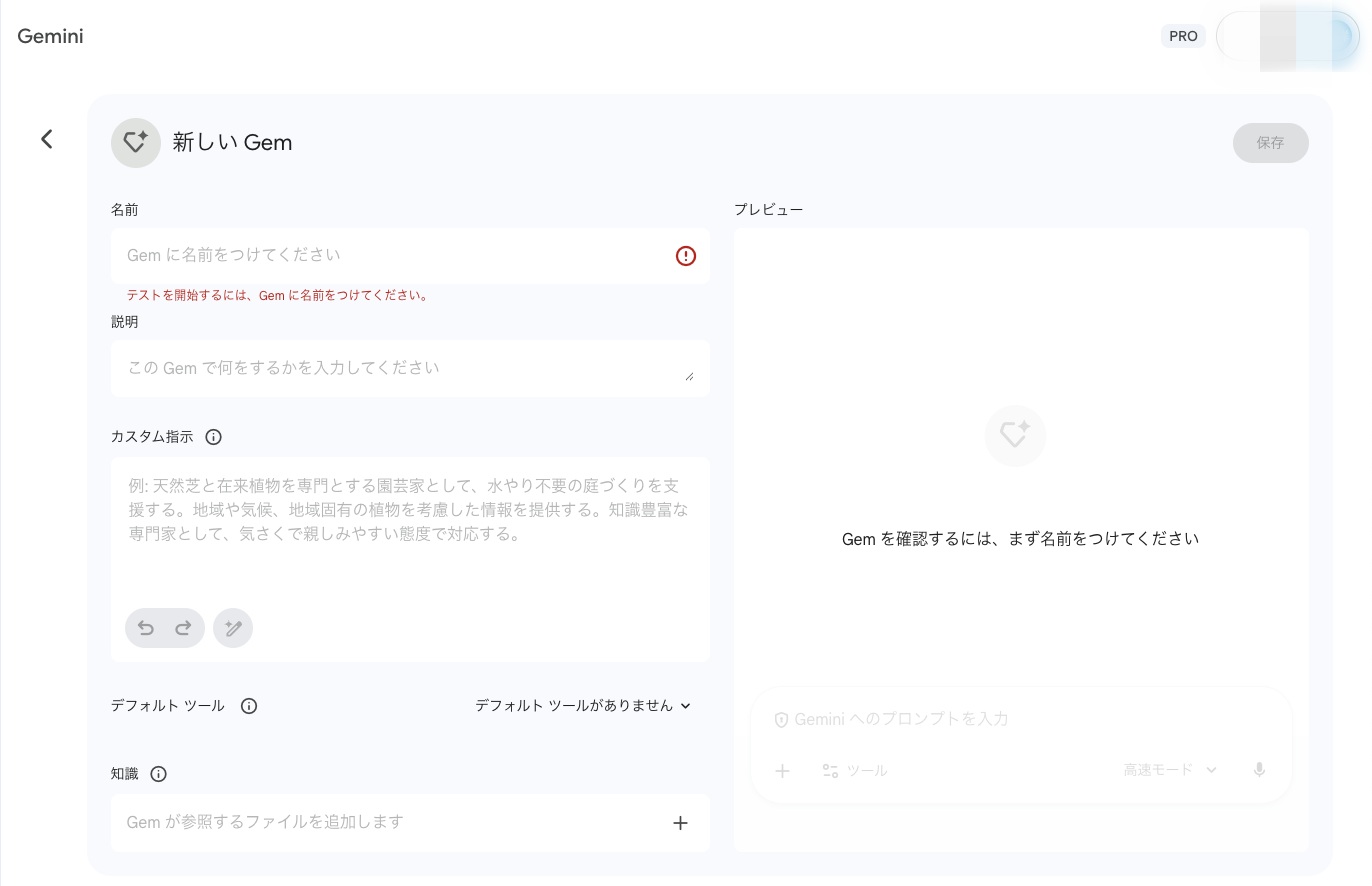Click the plus icon in the prompt input
Screen dimensions: 1372x886
(x=783, y=770)
